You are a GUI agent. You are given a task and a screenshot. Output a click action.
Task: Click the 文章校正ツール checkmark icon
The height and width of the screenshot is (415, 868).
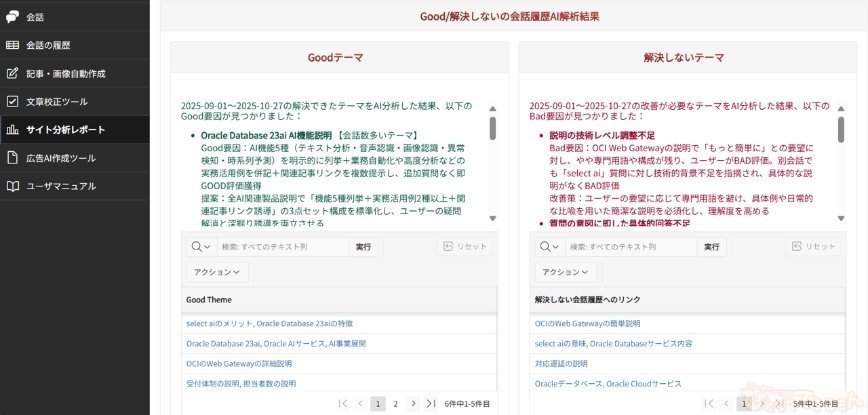(12, 101)
